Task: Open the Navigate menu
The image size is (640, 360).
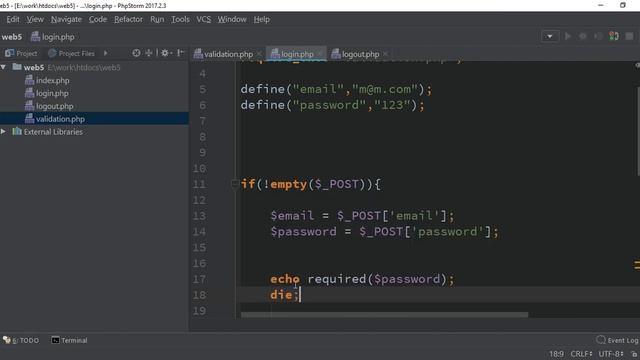Action: [x=66, y=19]
